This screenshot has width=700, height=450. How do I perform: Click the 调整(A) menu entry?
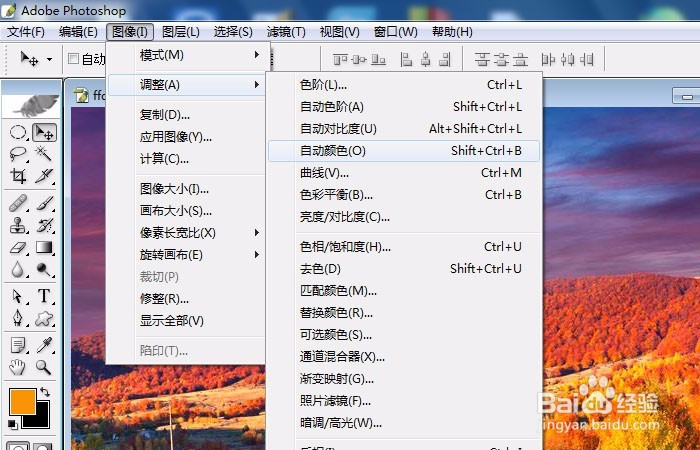(x=188, y=84)
